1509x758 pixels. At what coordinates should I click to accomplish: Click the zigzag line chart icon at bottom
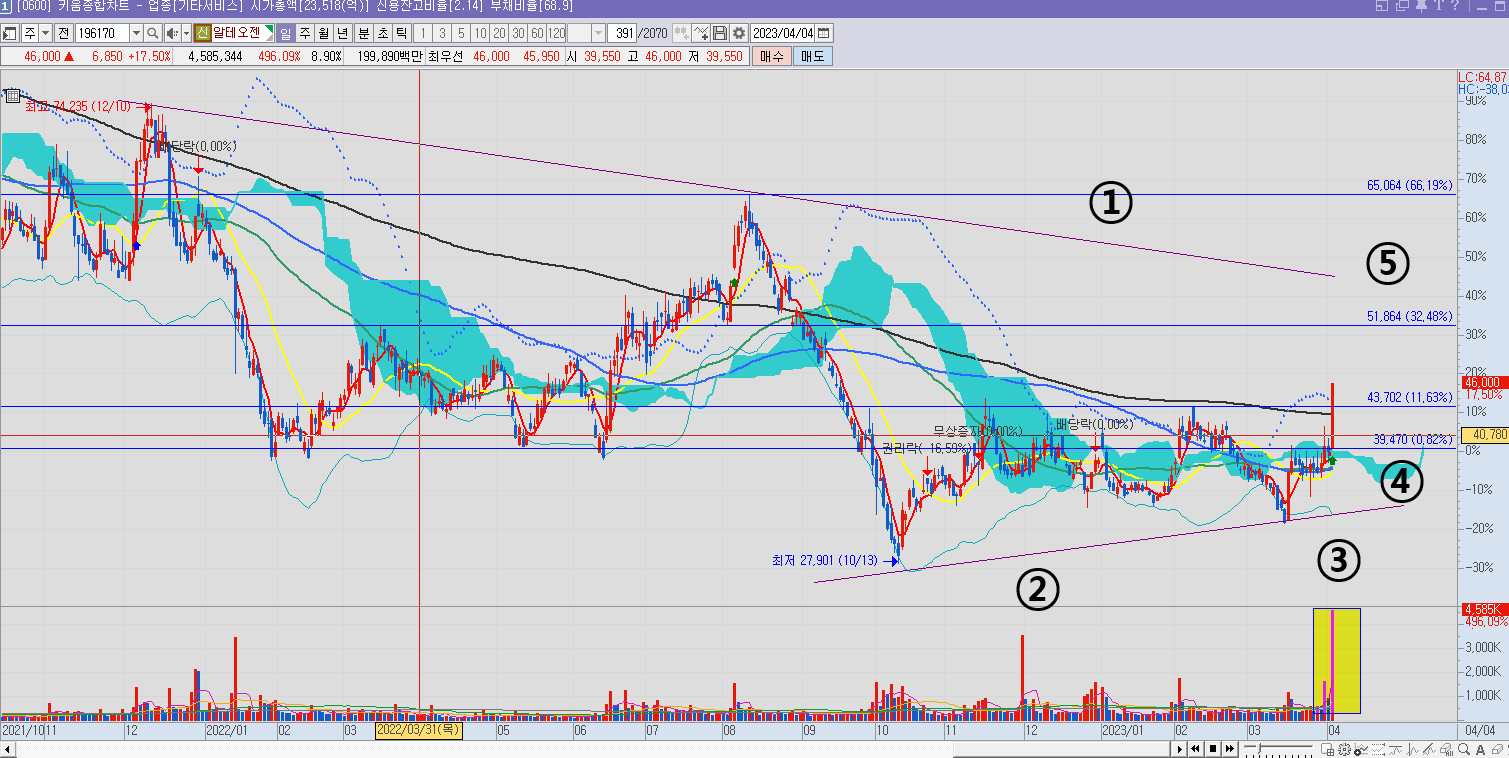[1412, 749]
